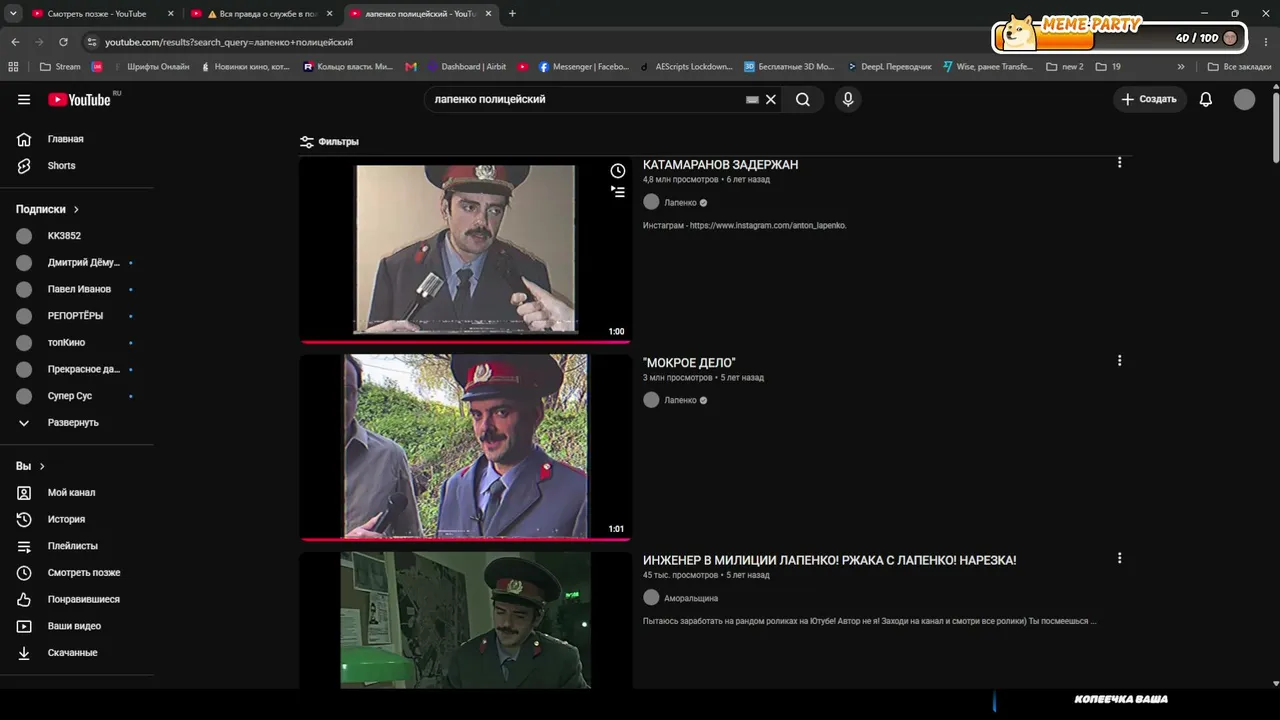The height and width of the screenshot is (720, 1280).
Task: Close the Вся правда о службе tab
Action: pyautogui.click(x=329, y=14)
